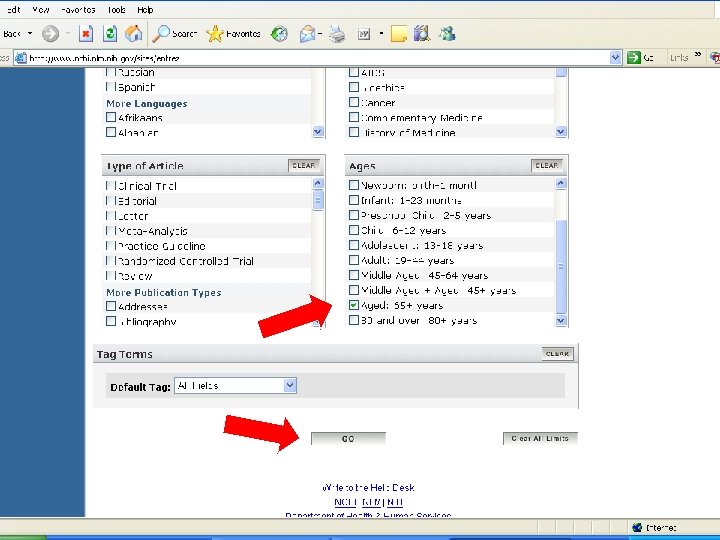Viewport: 720px width, 540px height.
Task: Check the Adult: 19-44 years checkbox
Action: pos(354,260)
